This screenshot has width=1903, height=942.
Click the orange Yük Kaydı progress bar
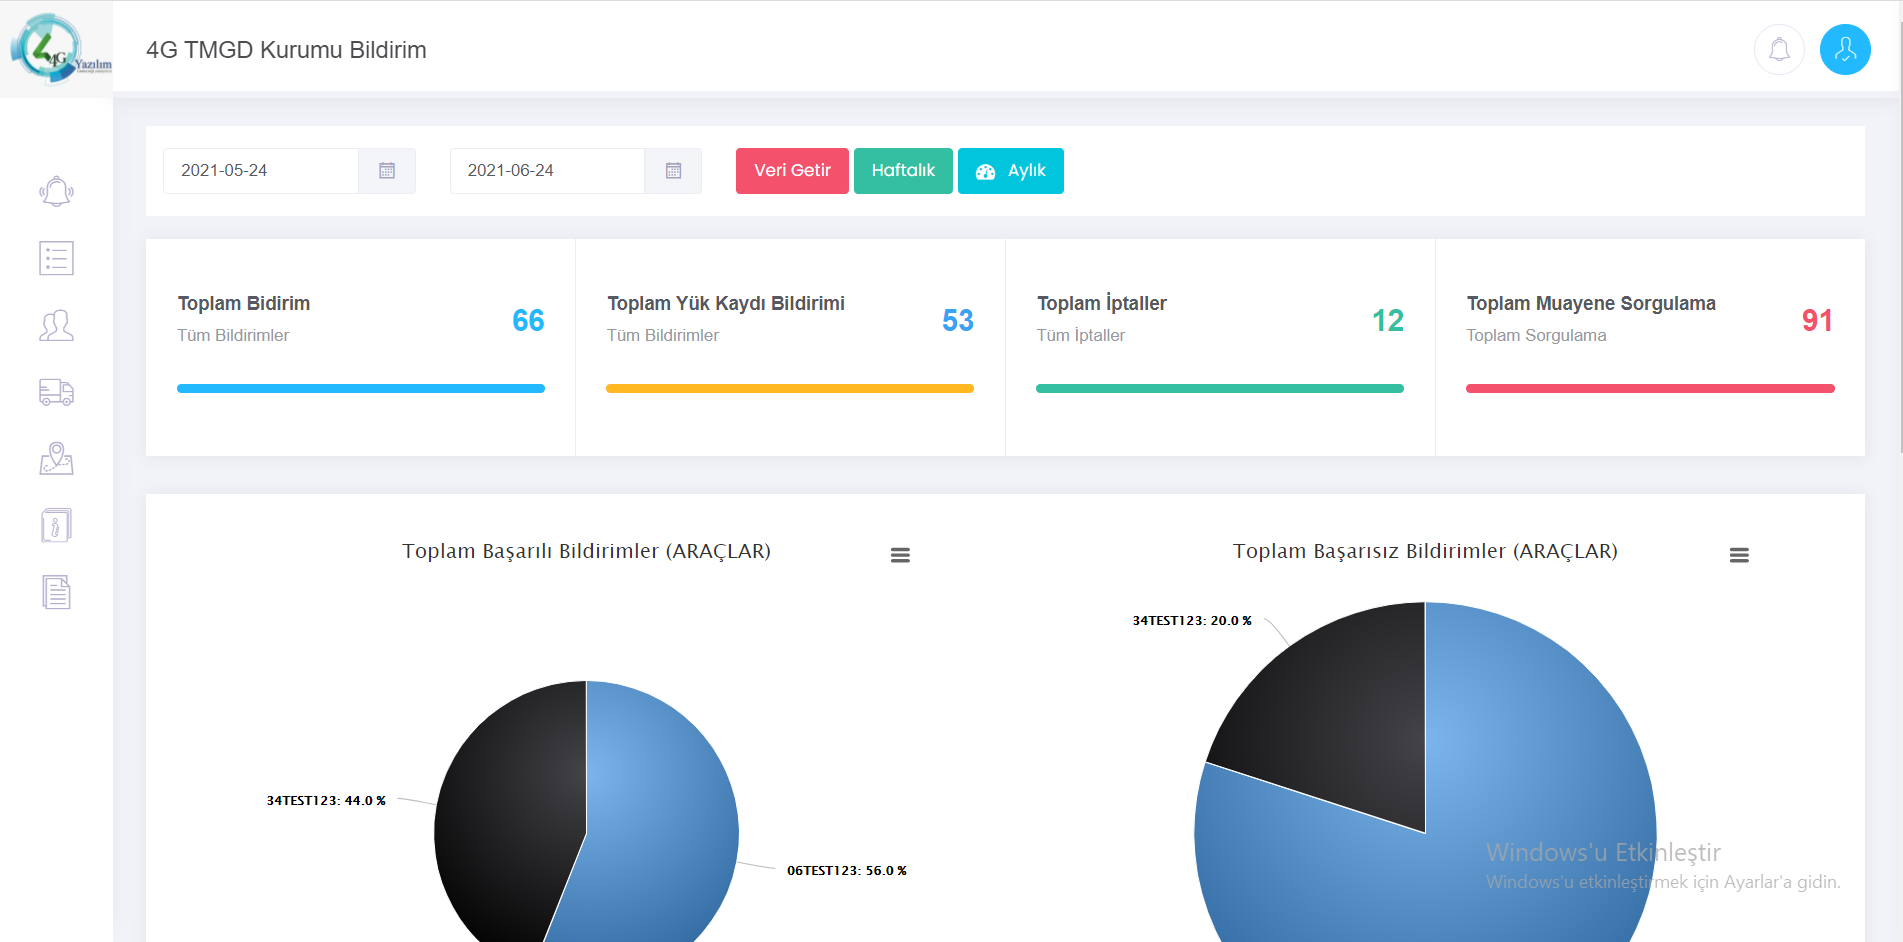(790, 388)
